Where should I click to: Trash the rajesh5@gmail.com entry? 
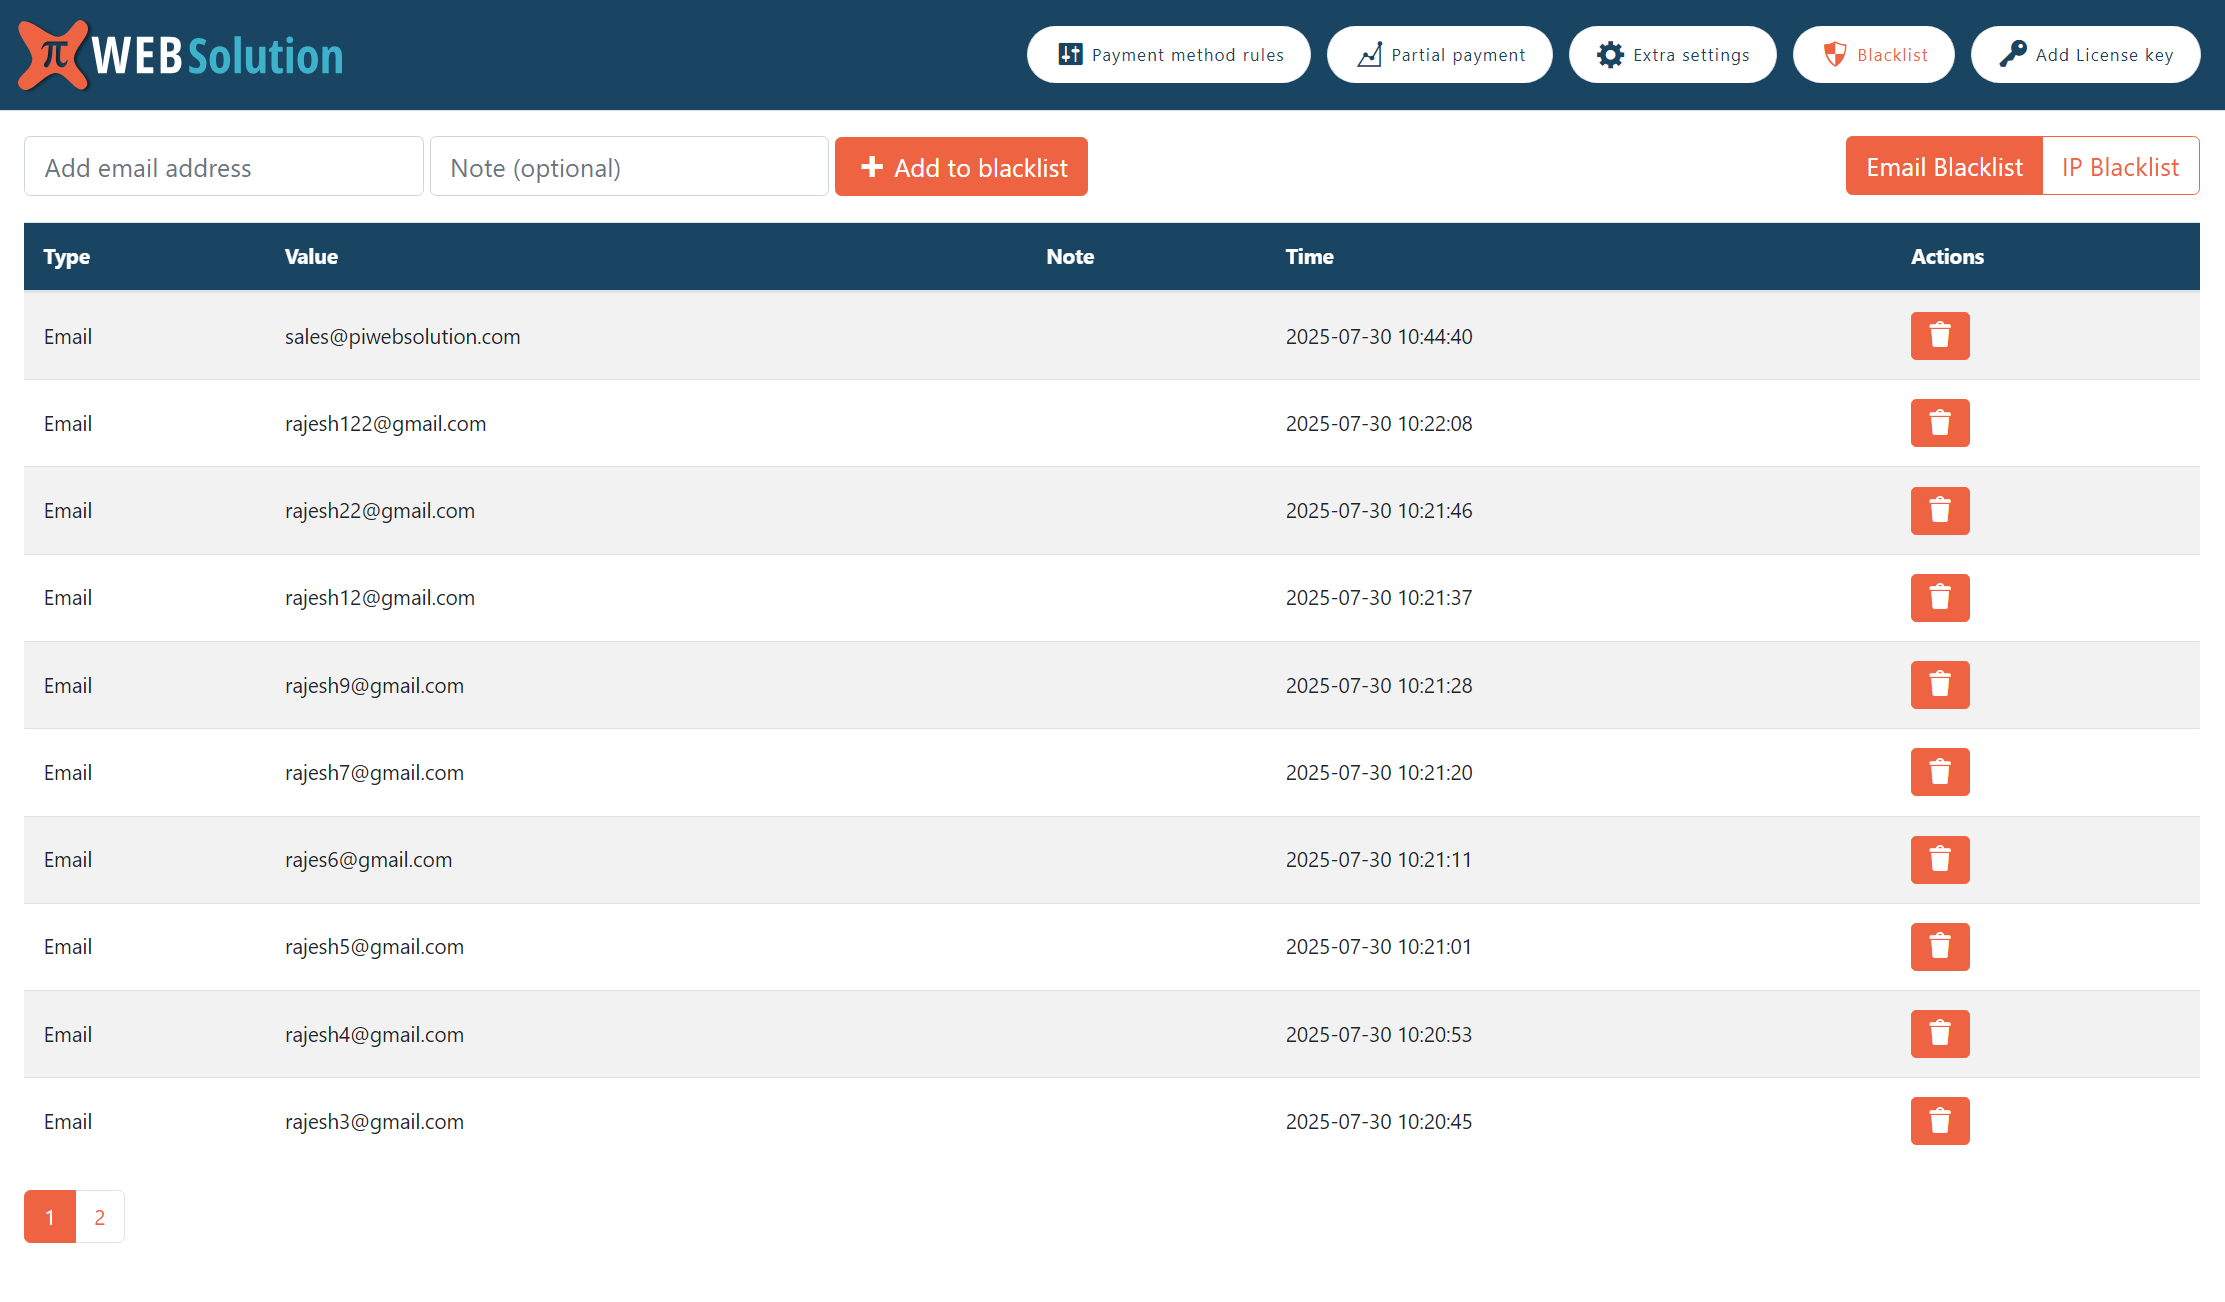(1939, 947)
